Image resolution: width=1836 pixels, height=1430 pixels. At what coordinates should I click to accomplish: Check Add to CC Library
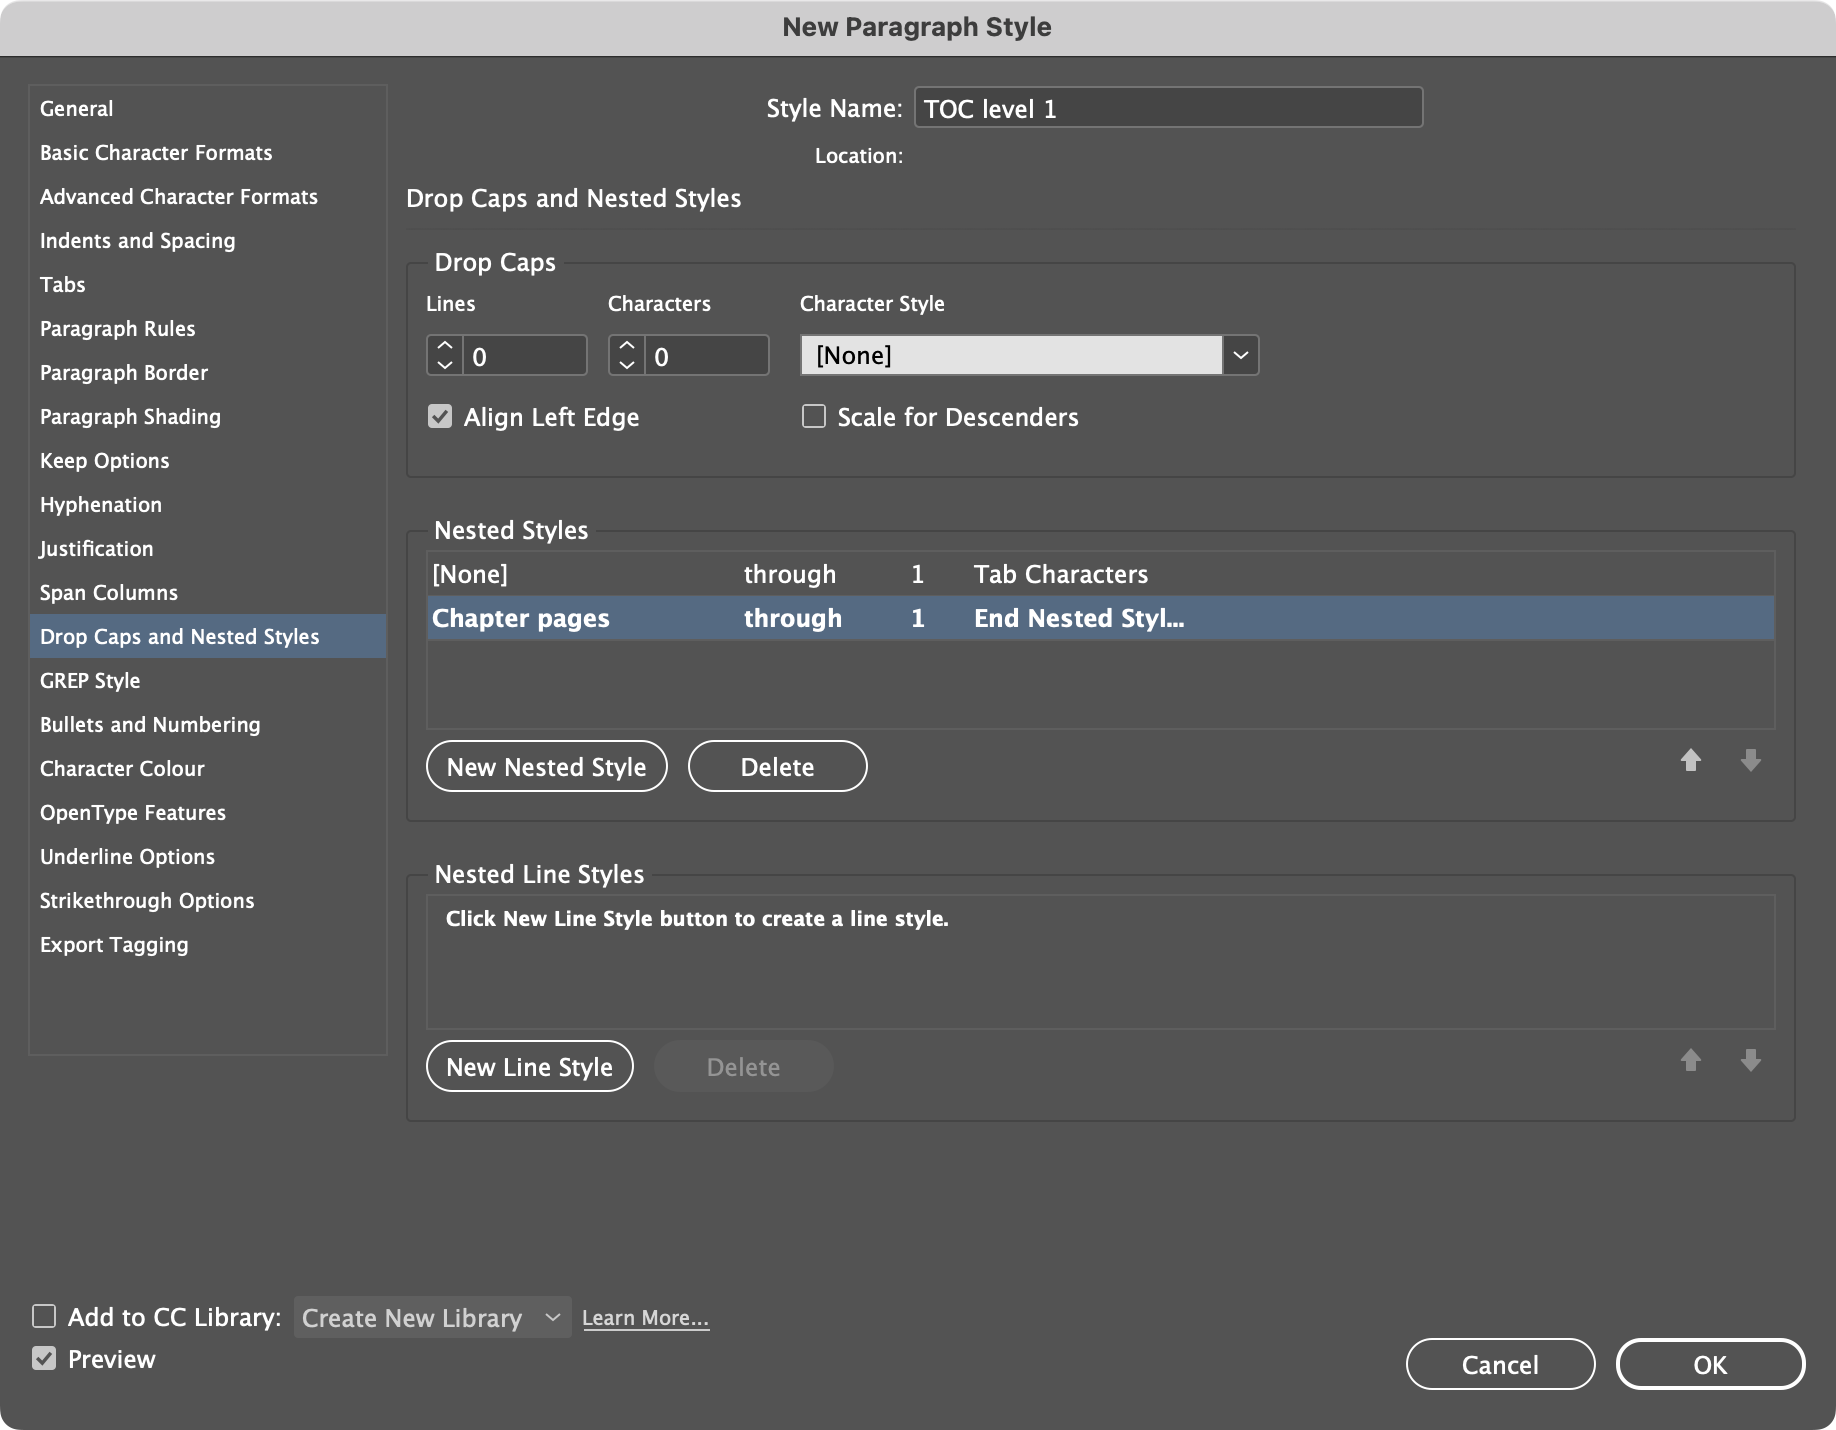pyautogui.click(x=44, y=1317)
